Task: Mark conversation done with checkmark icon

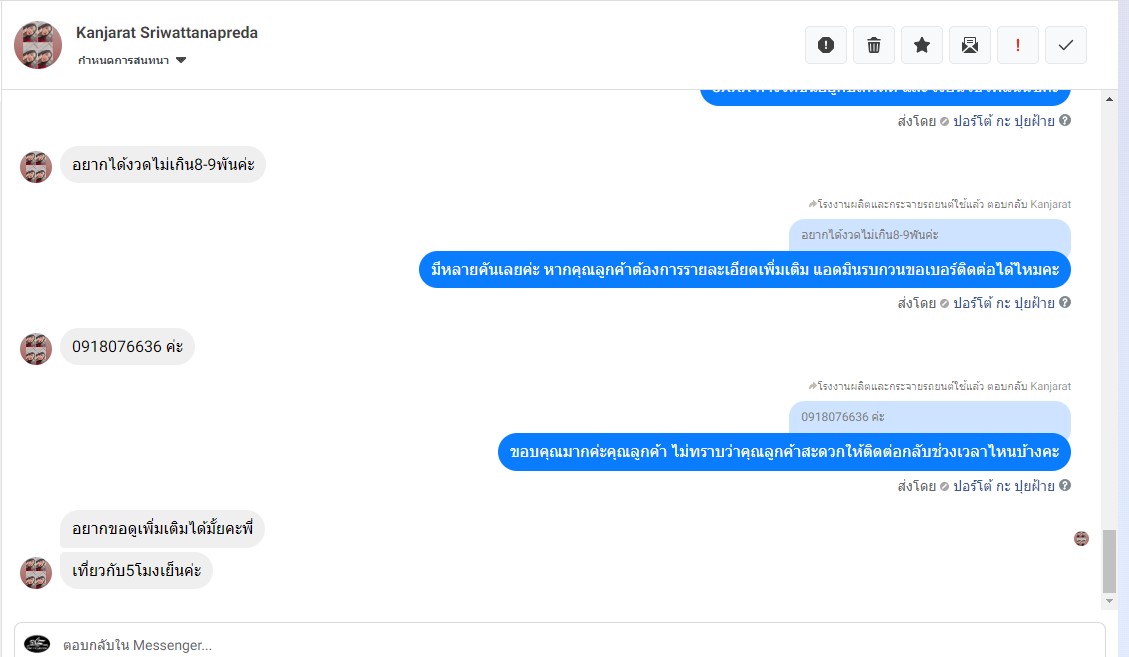Action: [1065, 45]
